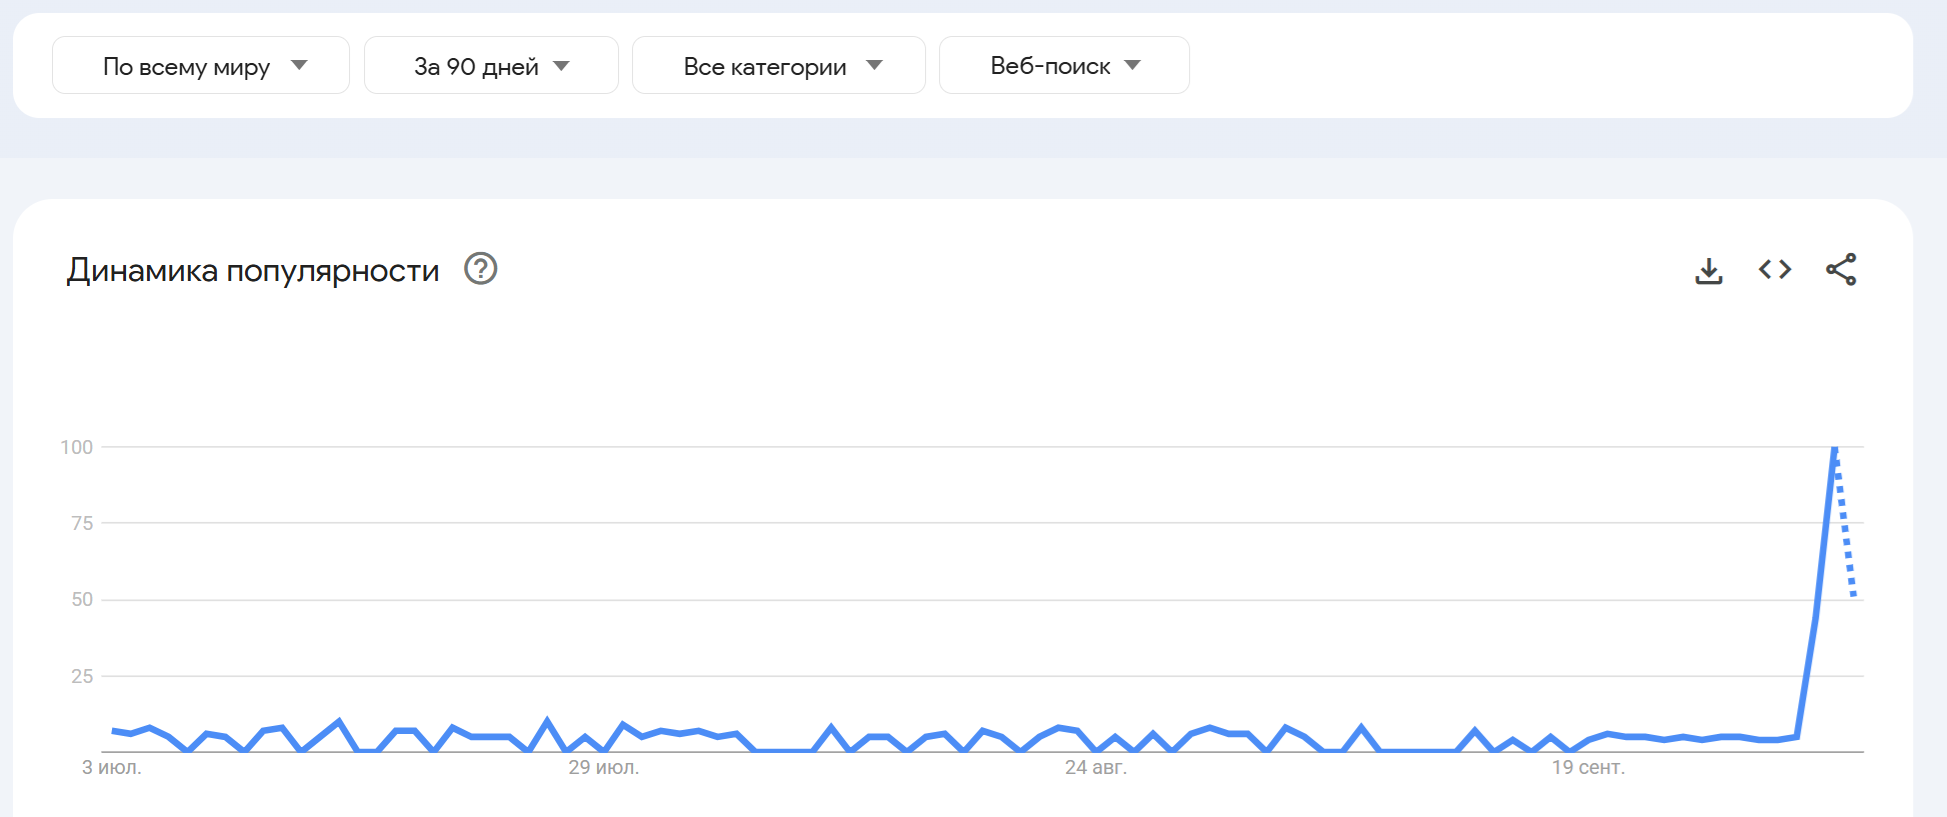Click the 50 value on the vertical axis

[82, 599]
